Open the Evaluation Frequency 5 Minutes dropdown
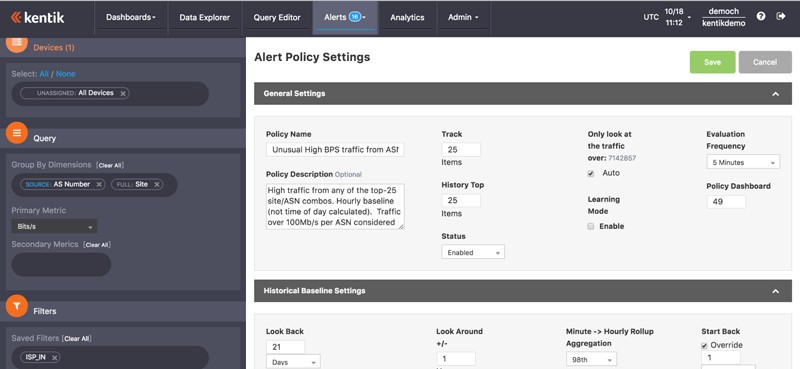This screenshot has width=800, height=369. tap(743, 162)
